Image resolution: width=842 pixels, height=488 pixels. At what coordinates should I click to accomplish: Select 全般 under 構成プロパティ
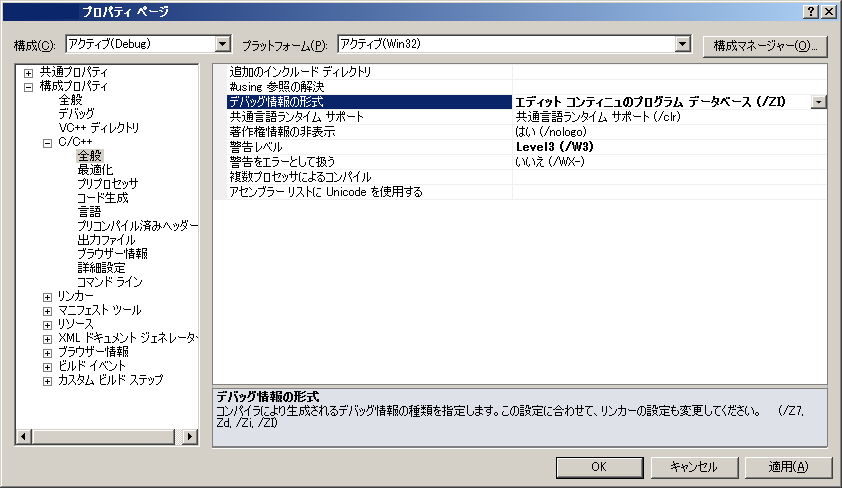(x=70, y=100)
